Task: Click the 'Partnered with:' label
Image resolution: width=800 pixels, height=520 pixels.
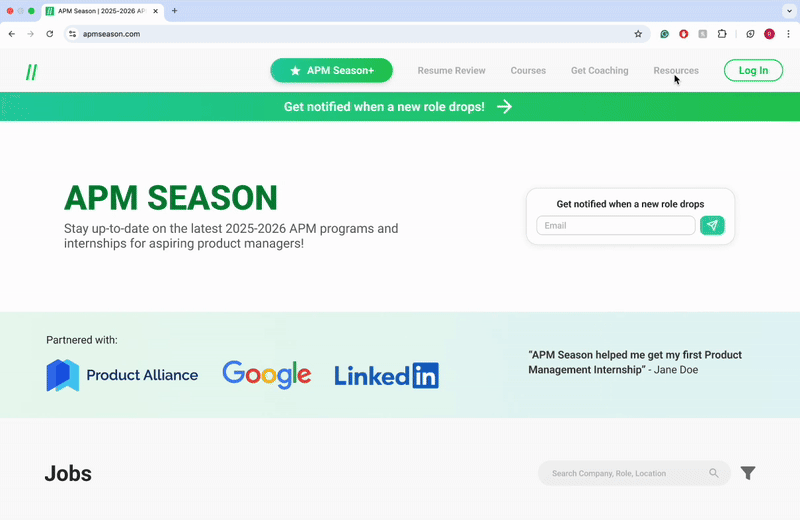Action: pyautogui.click(x=82, y=340)
